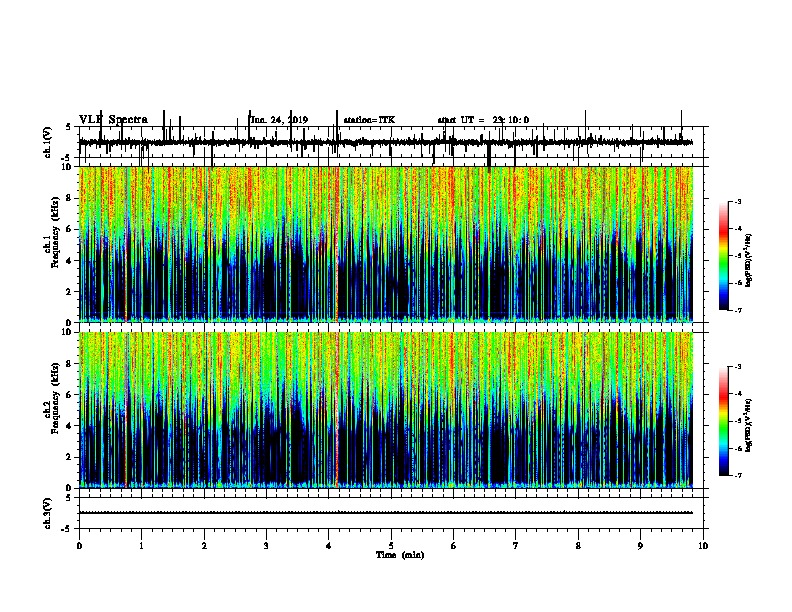Click time axis tick label "1"
The width and height of the screenshot is (792, 612).
coord(141,545)
